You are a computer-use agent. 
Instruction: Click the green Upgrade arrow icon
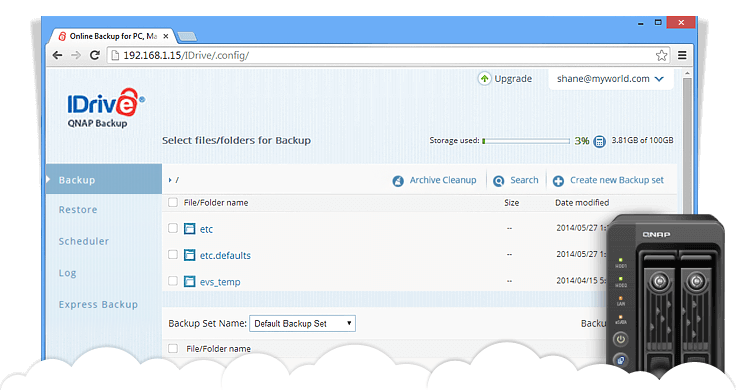(484, 78)
